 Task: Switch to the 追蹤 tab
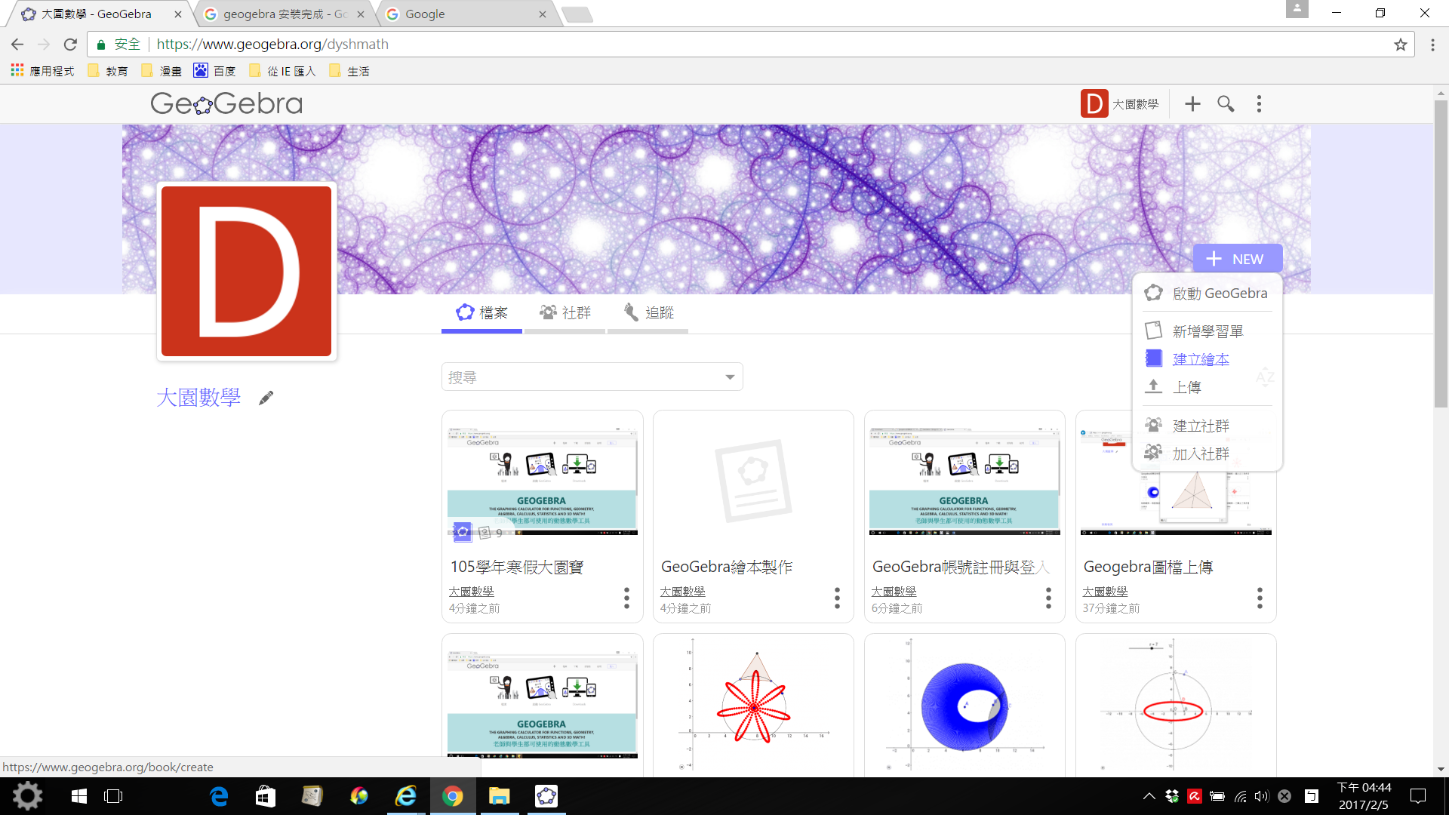click(648, 313)
